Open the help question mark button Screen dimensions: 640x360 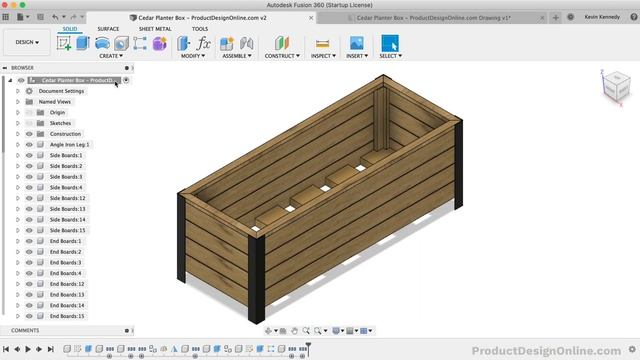(x=634, y=17)
